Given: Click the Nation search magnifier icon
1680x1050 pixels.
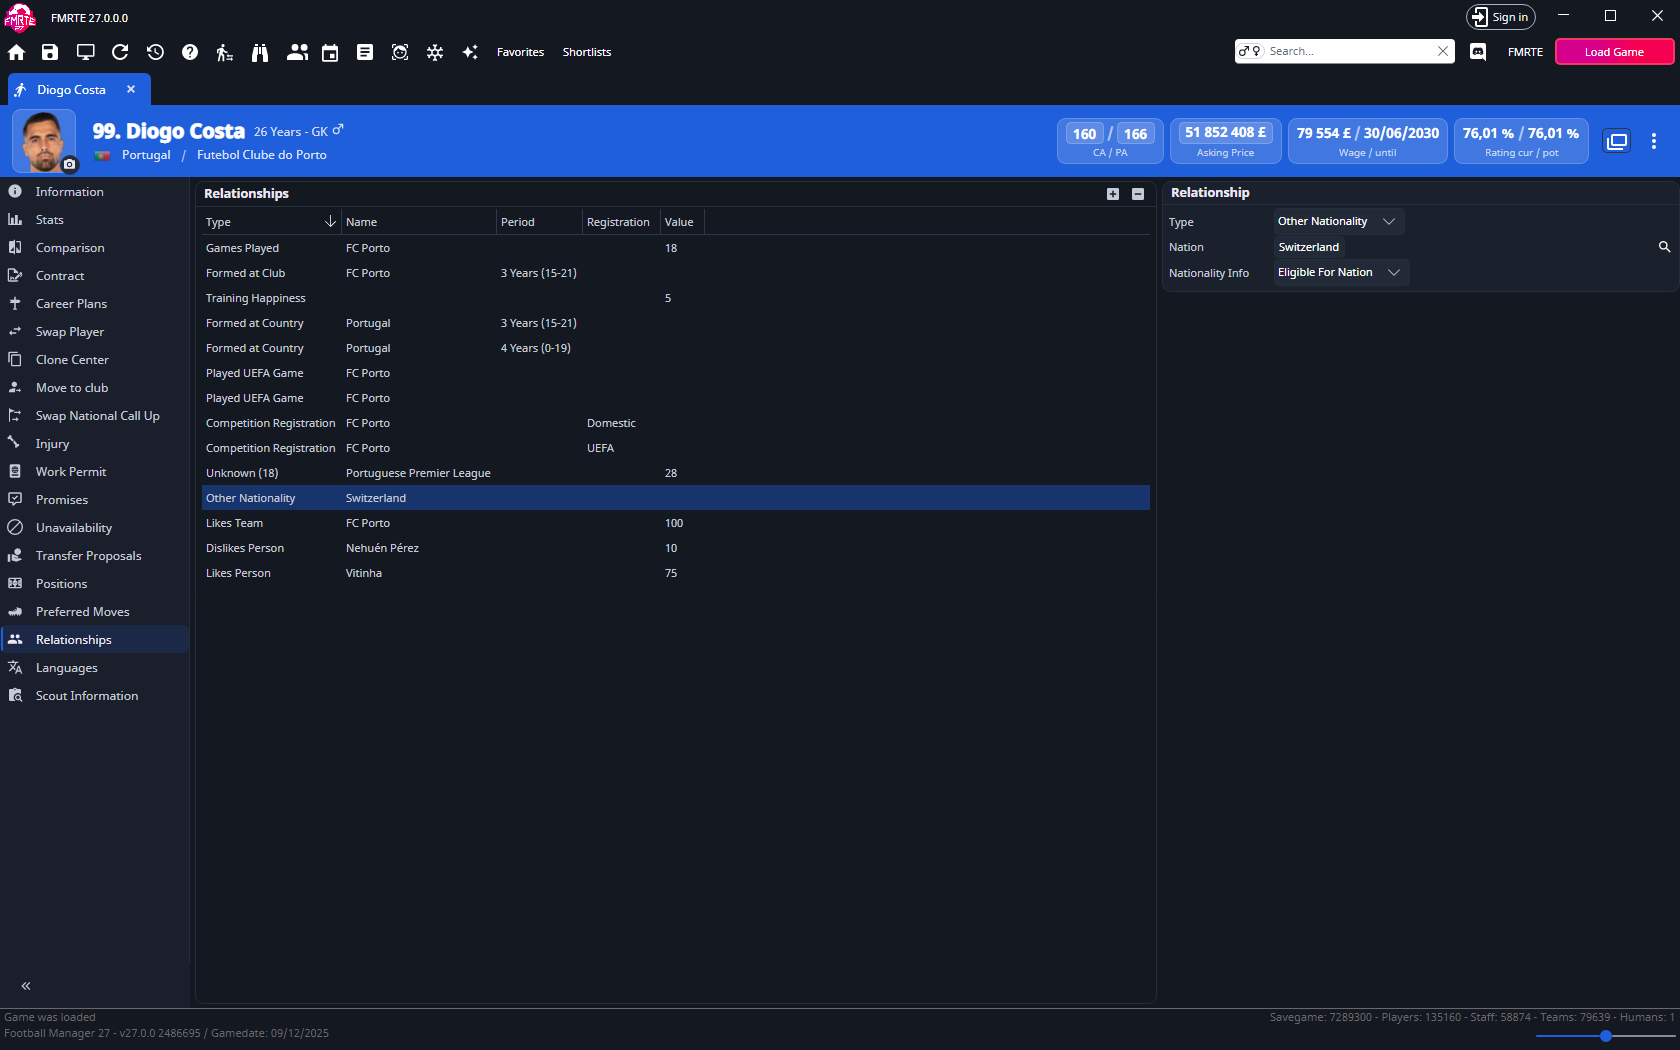Looking at the screenshot, I should click(1664, 247).
